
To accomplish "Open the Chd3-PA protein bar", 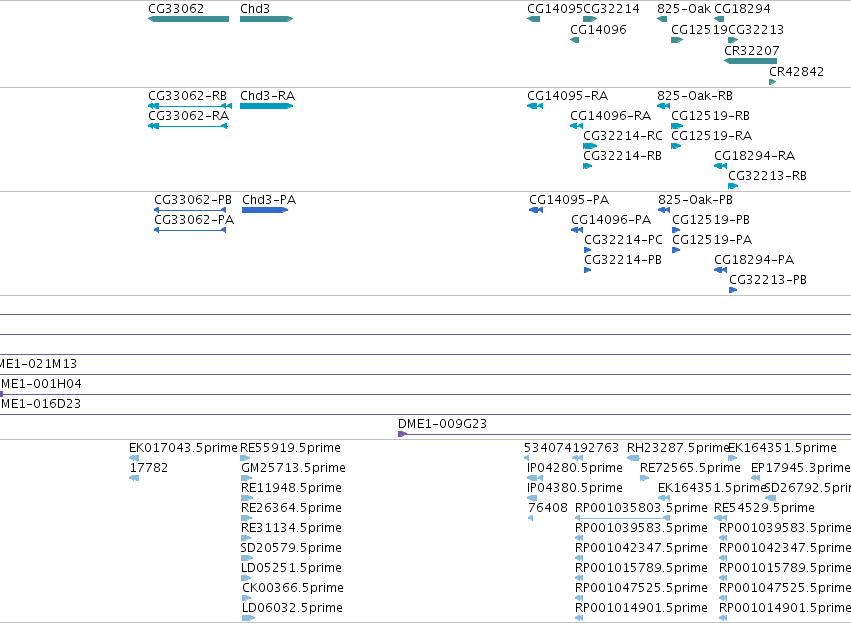I will click(x=265, y=210).
